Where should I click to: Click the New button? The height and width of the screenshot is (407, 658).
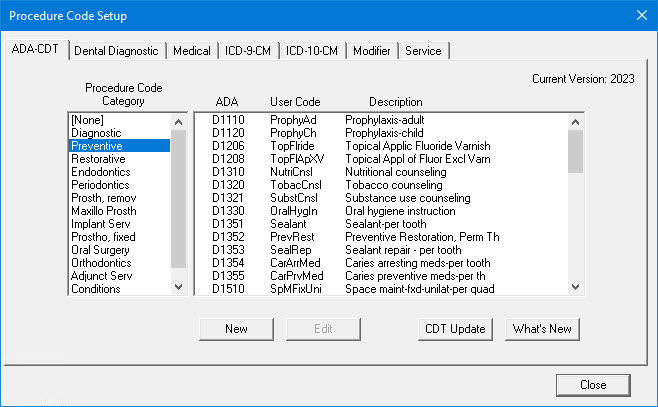pos(236,329)
